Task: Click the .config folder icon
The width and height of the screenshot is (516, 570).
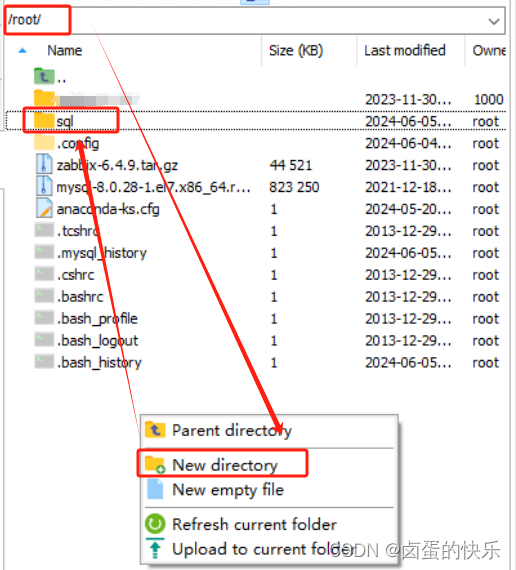Action: pos(44,142)
